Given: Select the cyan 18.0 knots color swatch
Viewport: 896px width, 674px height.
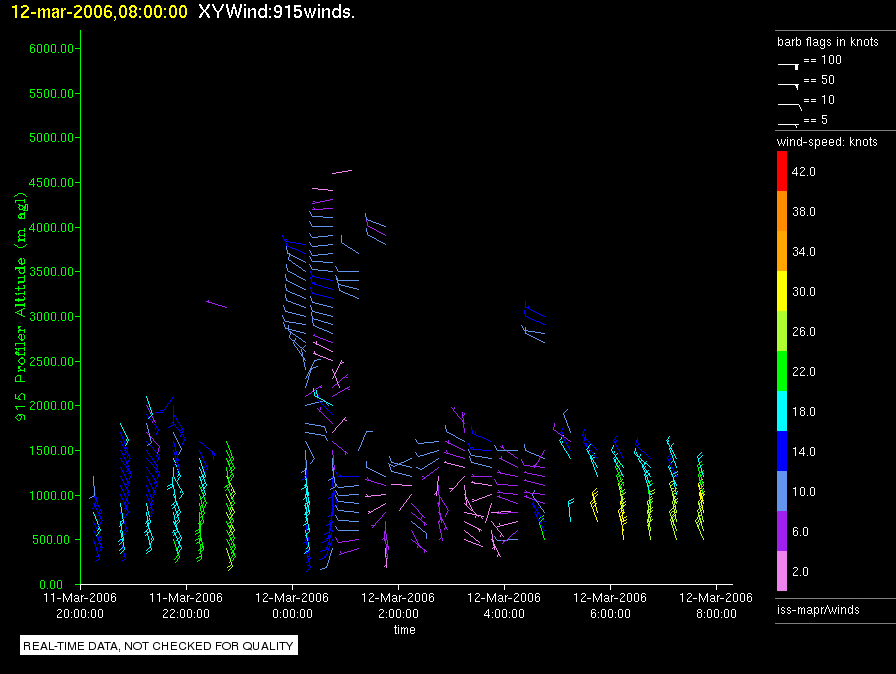Looking at the screenshot, I should [x=782, y=411].
